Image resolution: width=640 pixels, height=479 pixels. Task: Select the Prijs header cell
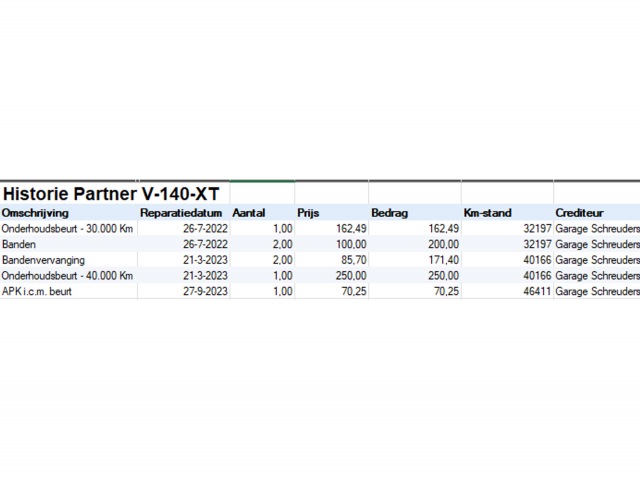click(330, 213)
